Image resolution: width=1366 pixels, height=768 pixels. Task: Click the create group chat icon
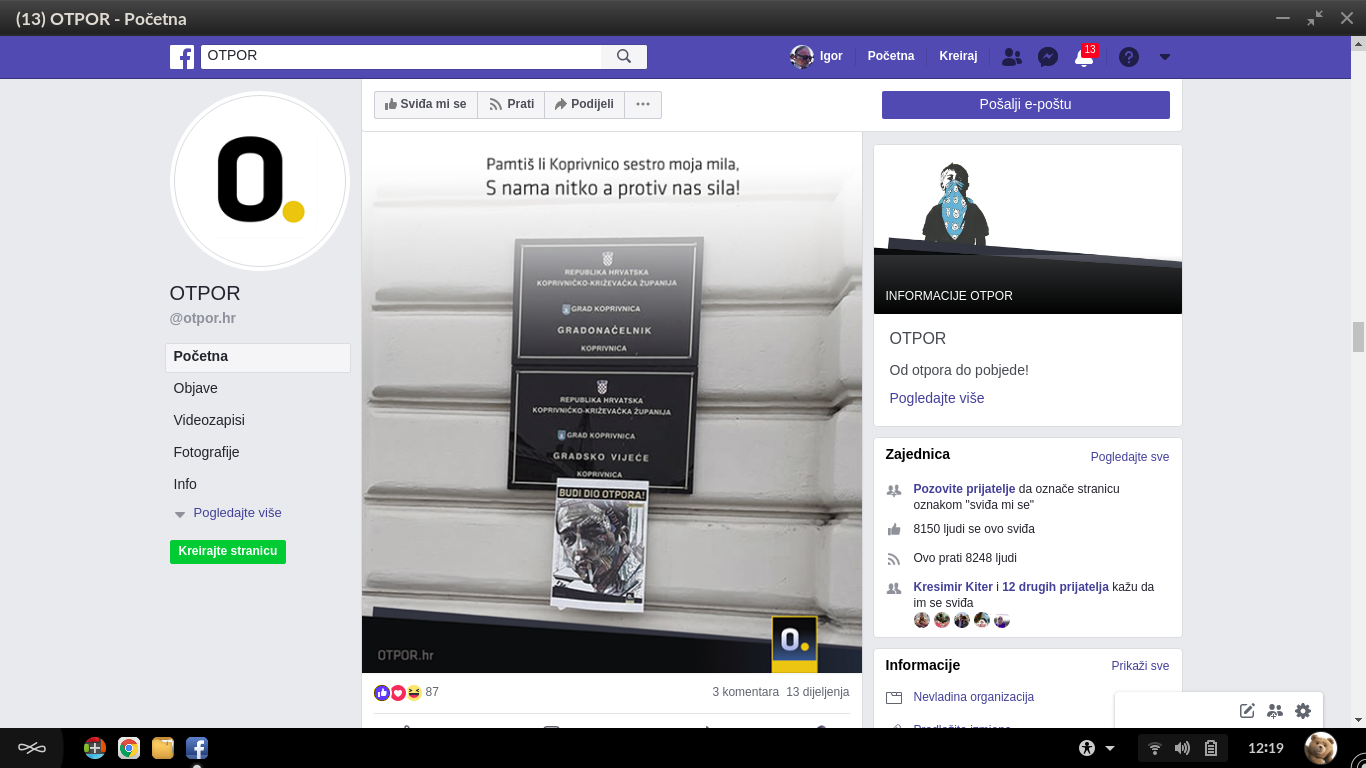point(1274,711)
